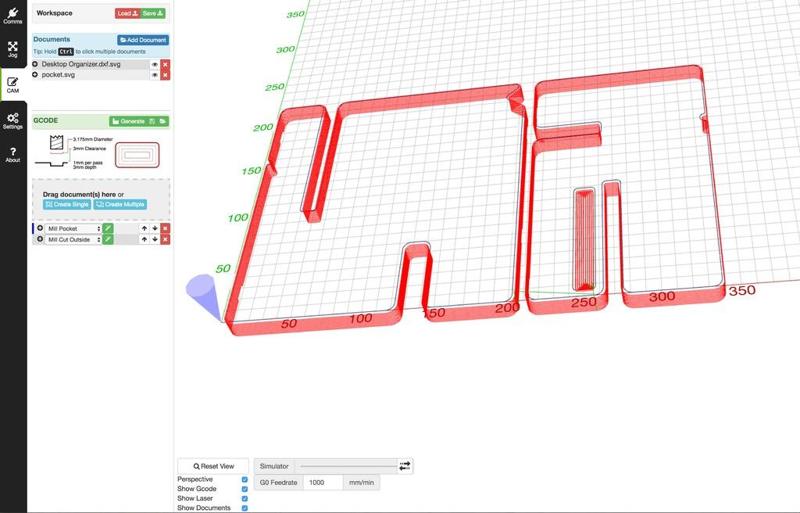Expand the Mill Pocket operation

[40, 228]
